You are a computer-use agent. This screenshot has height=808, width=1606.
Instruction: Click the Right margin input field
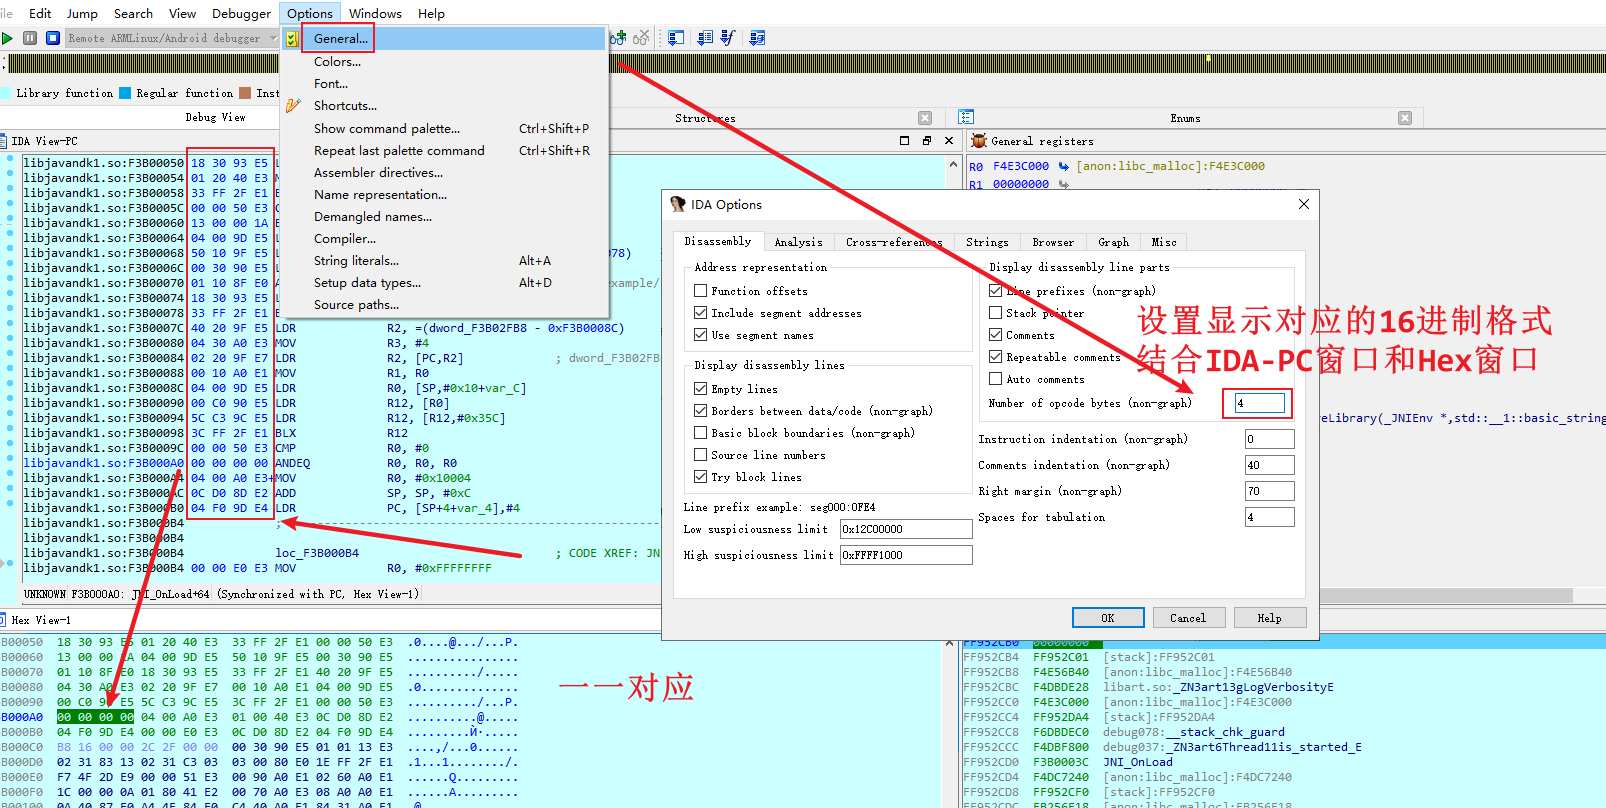coord(1270,491)
